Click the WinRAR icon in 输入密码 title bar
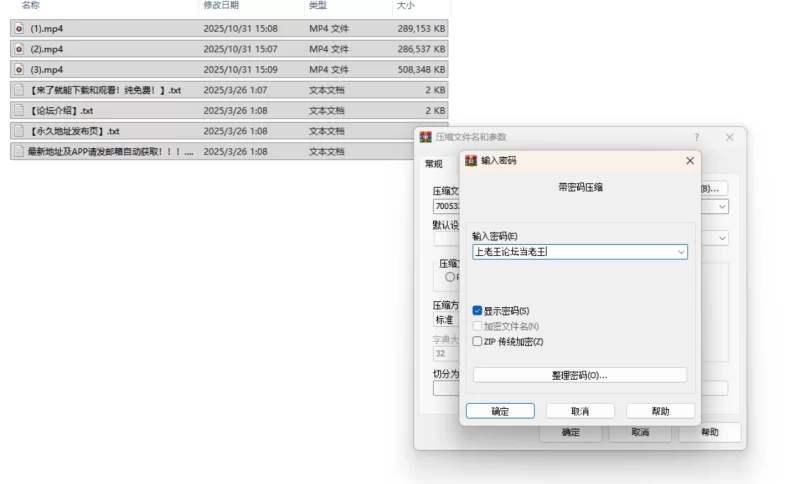The image size is (800, 484). 471,160
